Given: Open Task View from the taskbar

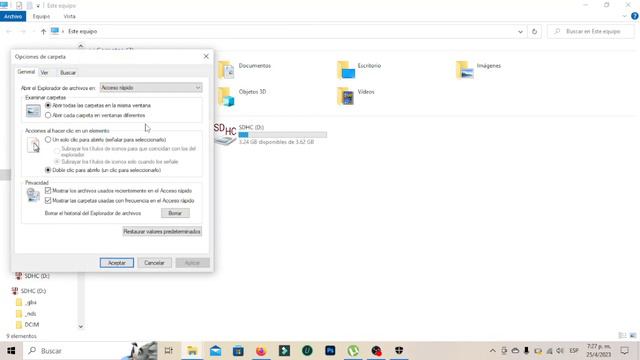Looking at the screenshot, I should pos(169,351).
